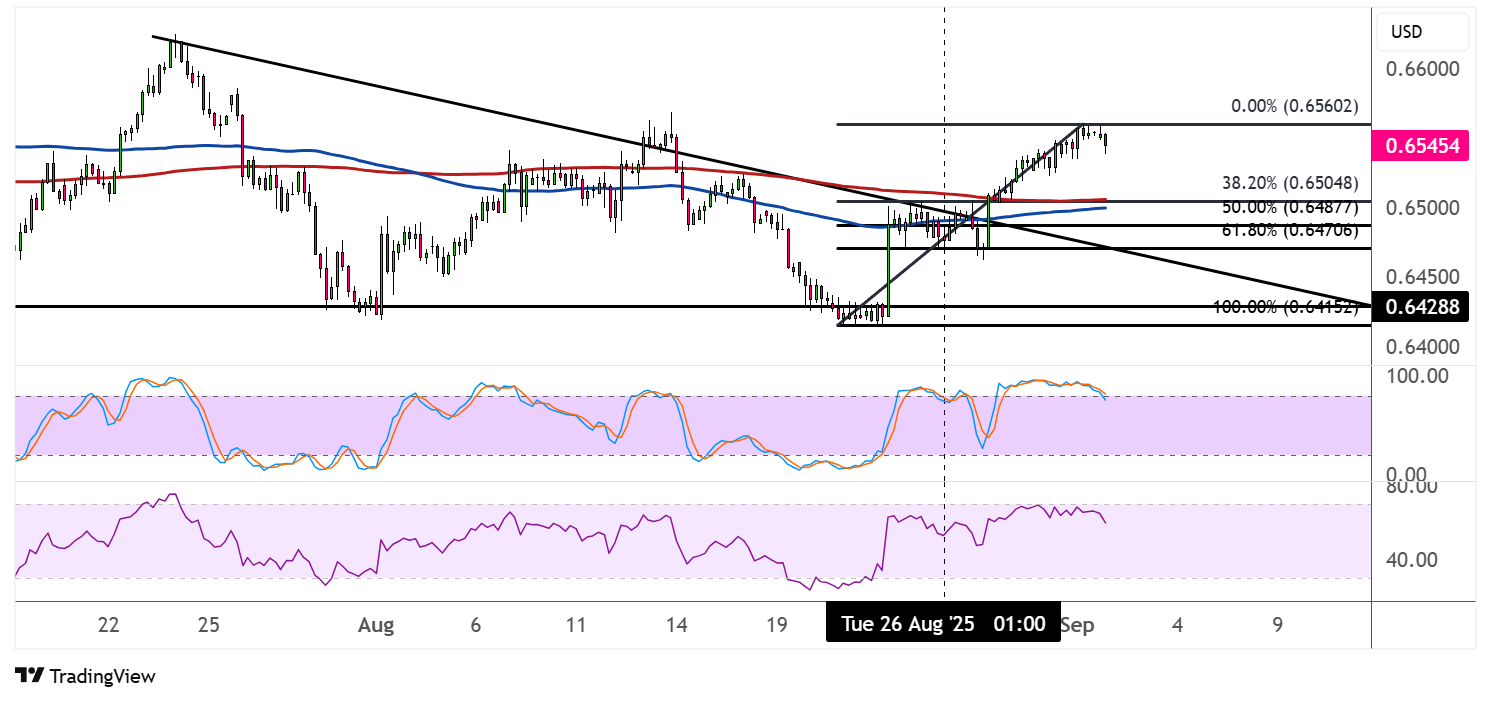Click the TradingView logo link

[x=86, y=676]
